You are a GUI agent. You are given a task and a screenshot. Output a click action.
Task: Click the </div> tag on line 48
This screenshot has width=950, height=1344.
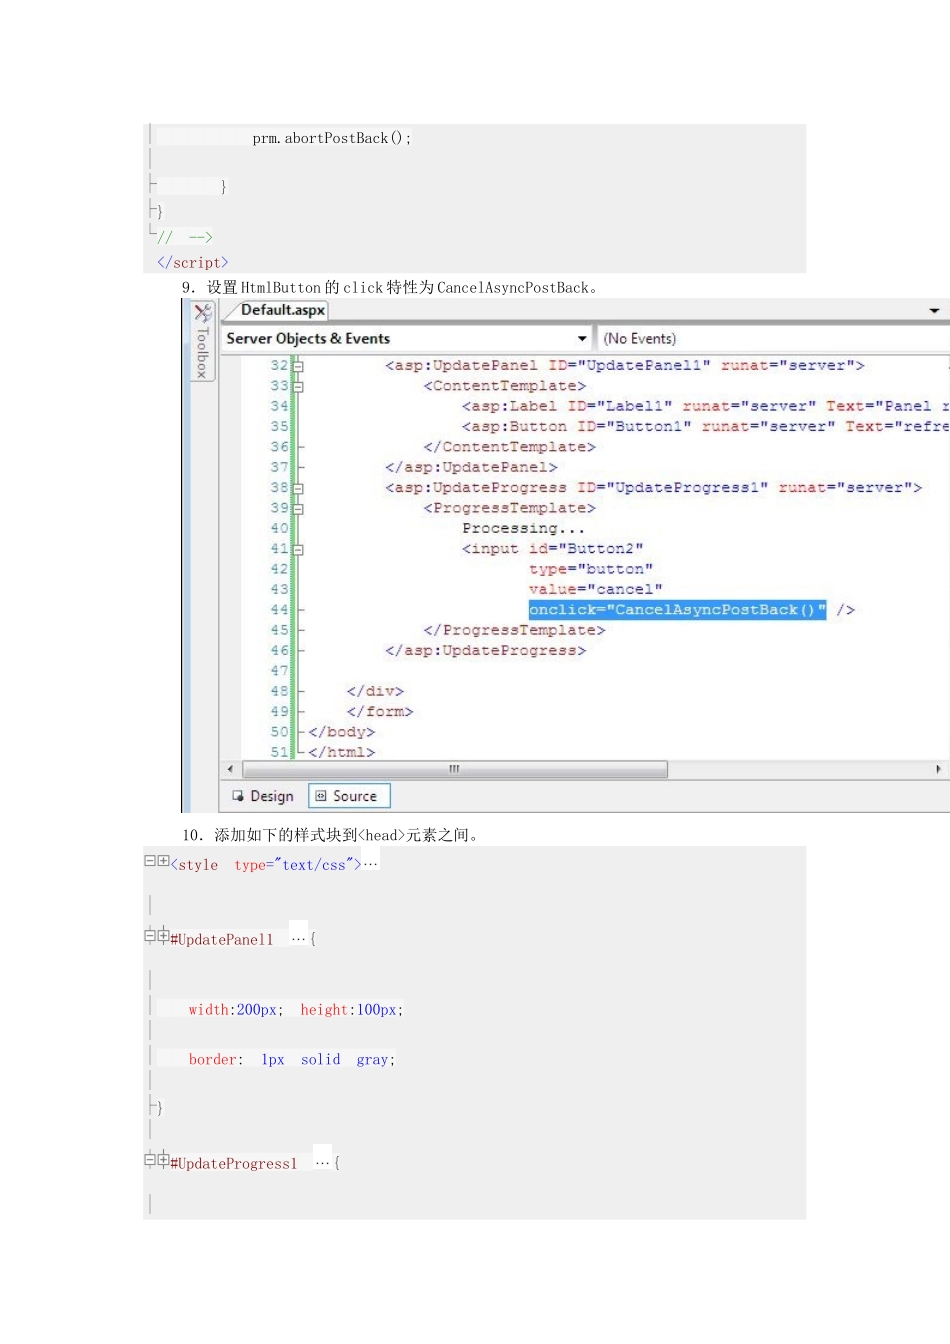click(375, 691)
